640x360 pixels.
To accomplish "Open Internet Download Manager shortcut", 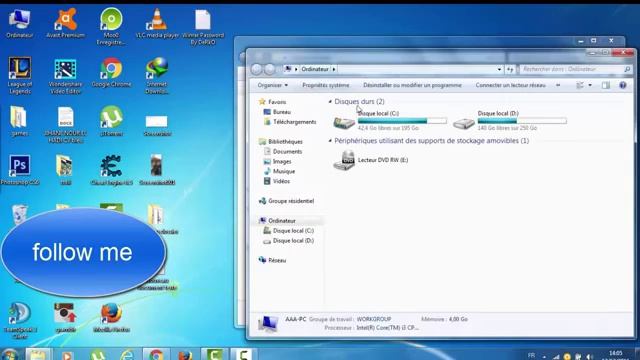I will pos(157,76).
